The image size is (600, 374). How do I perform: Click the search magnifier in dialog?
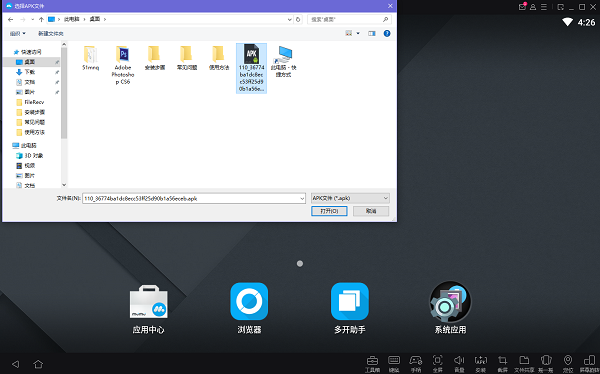click(x=385, y=19)
